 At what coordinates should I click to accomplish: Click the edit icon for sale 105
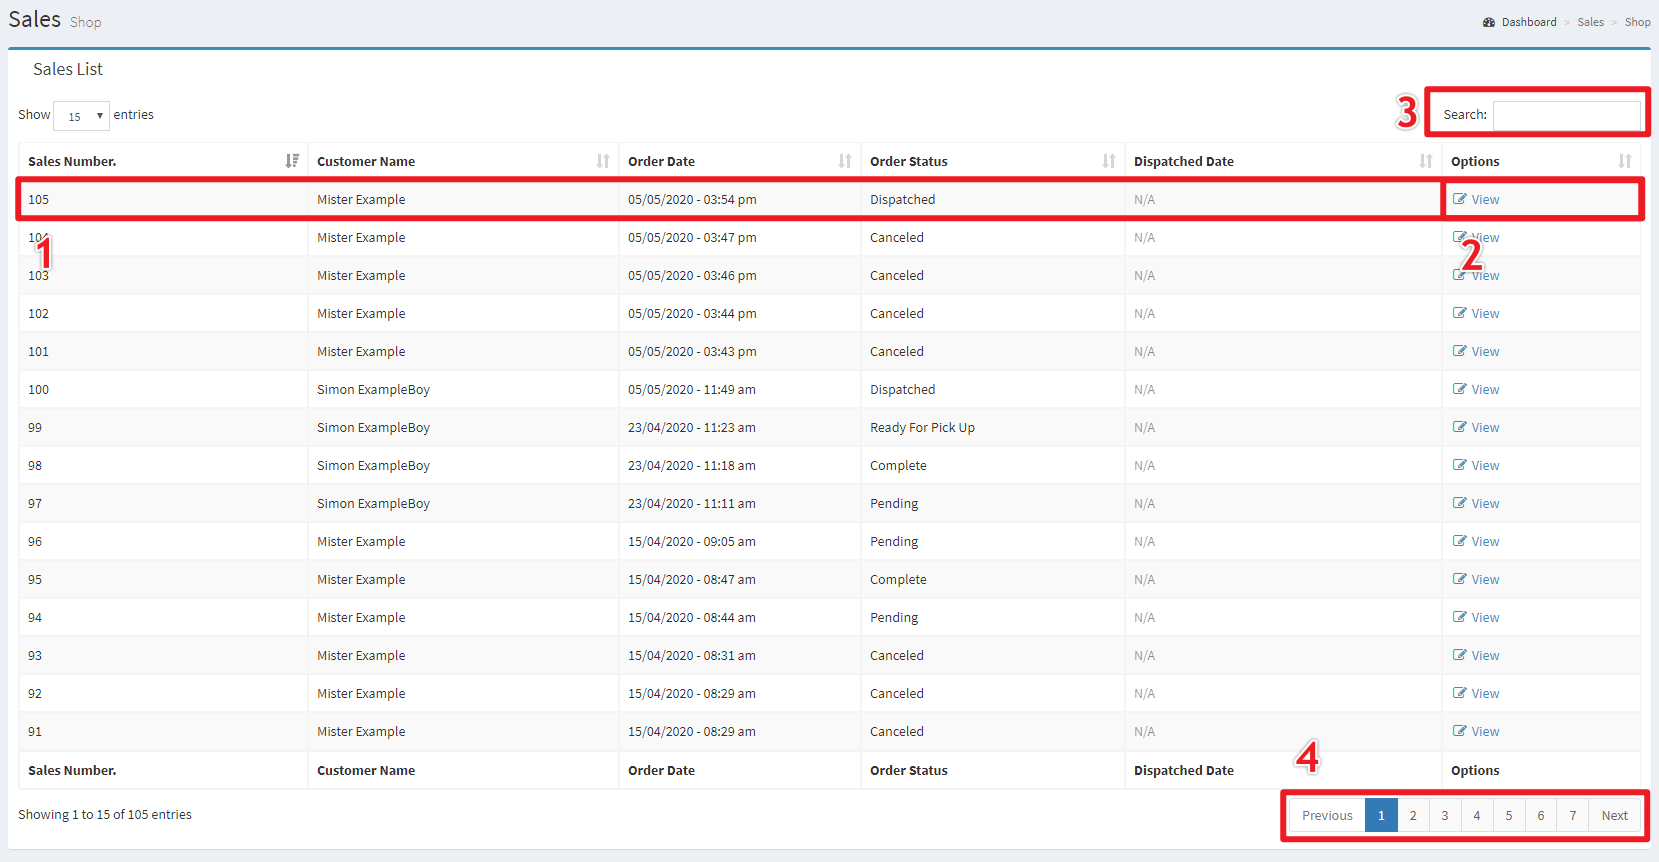pyautogui.click(x=1460, y=199)
